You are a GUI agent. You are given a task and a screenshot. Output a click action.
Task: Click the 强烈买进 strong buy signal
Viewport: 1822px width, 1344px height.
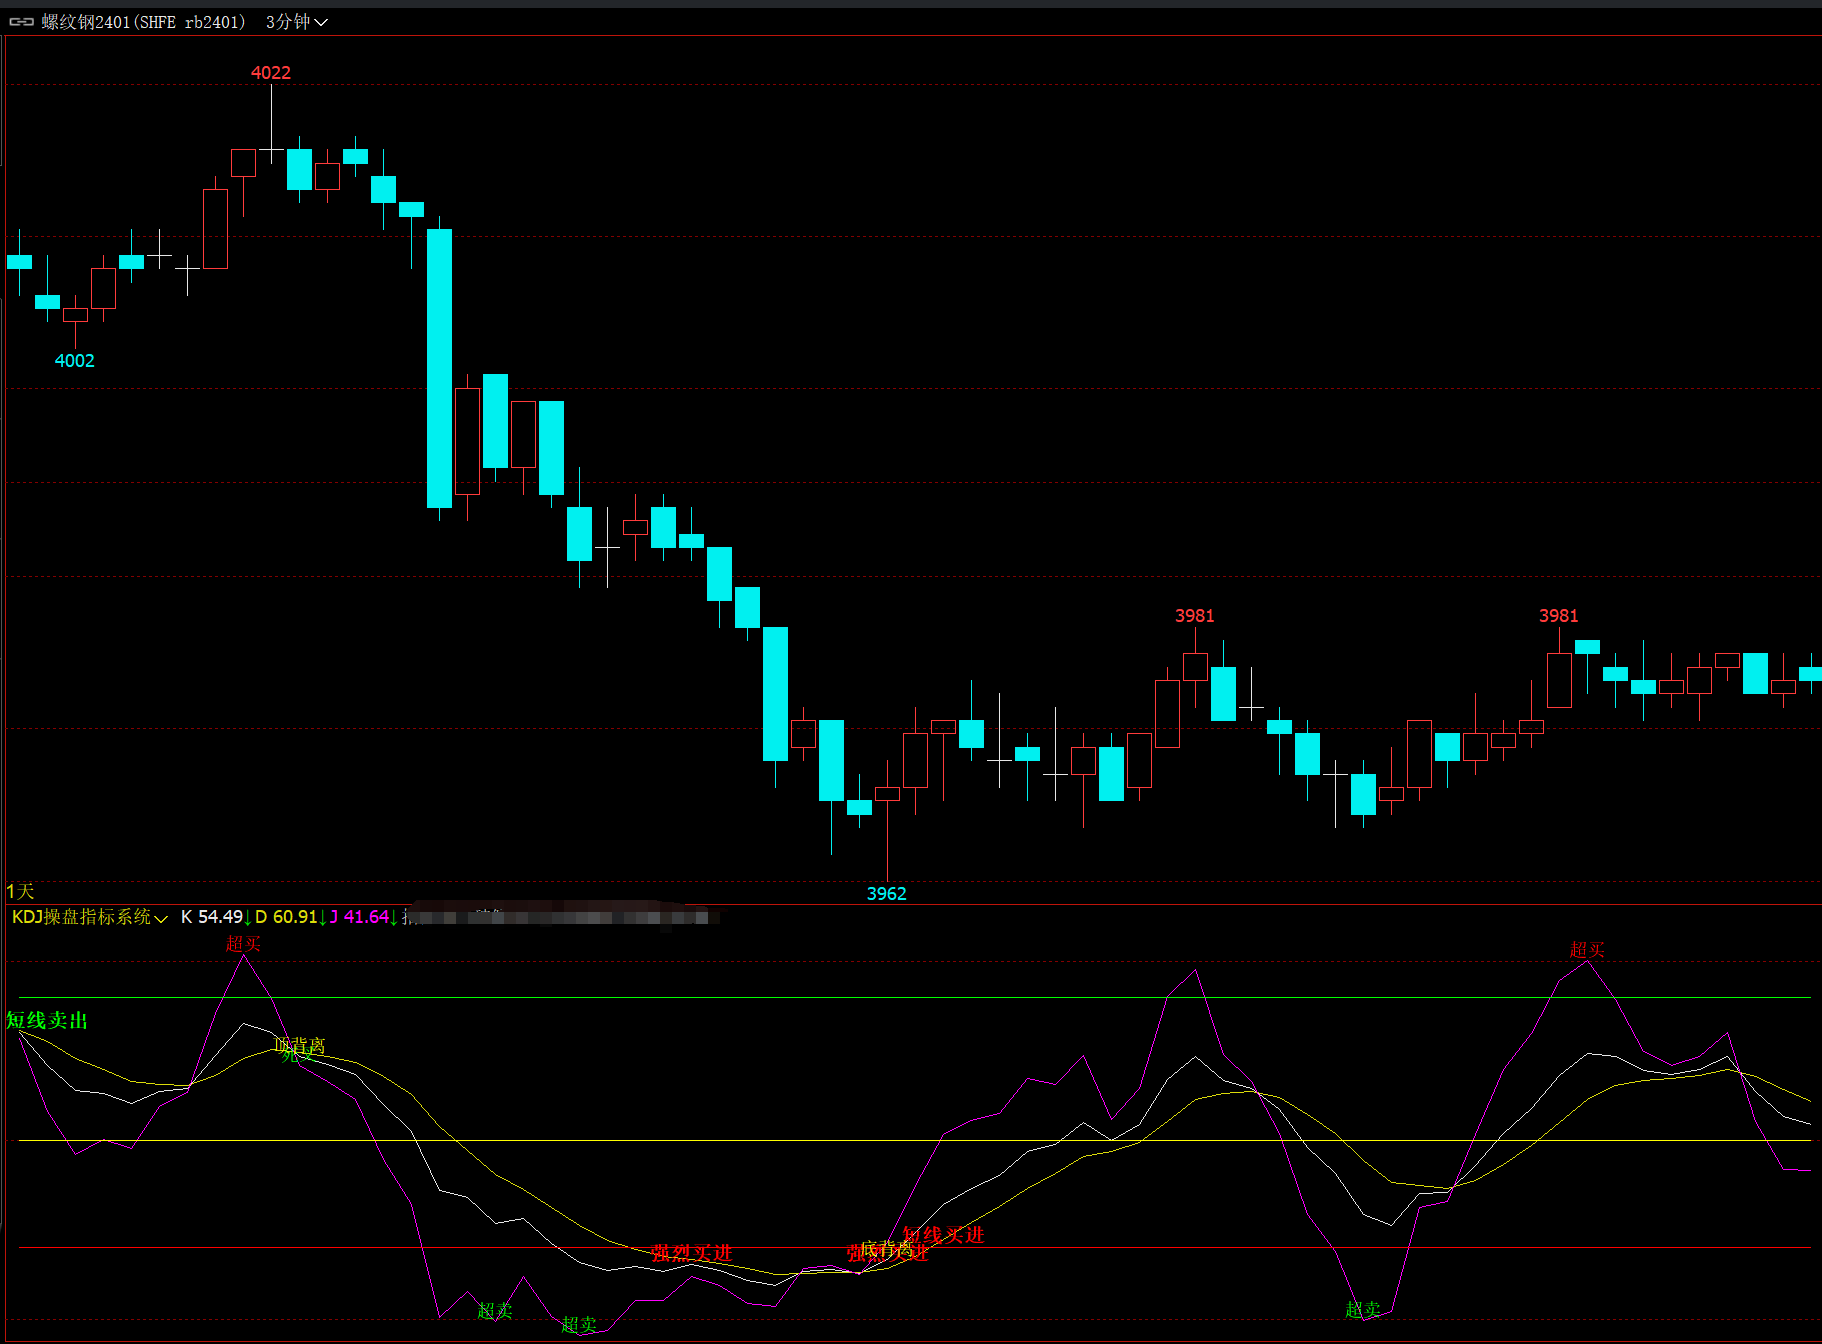tap(691, 1253)
